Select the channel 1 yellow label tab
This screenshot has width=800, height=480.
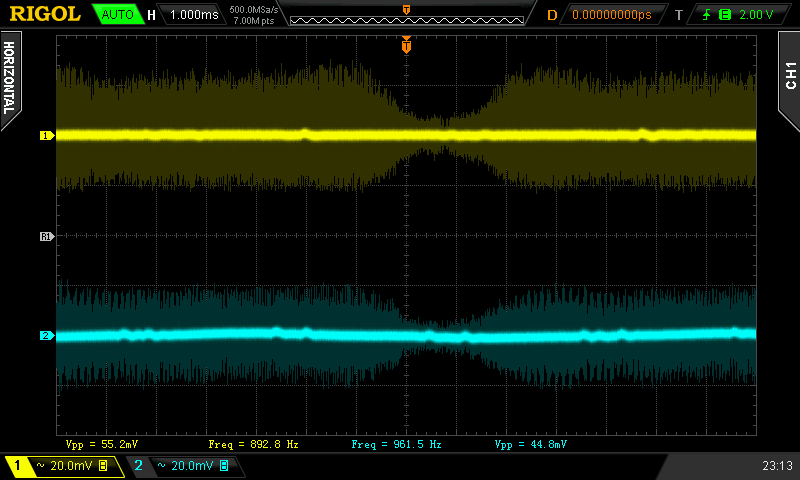17,466
